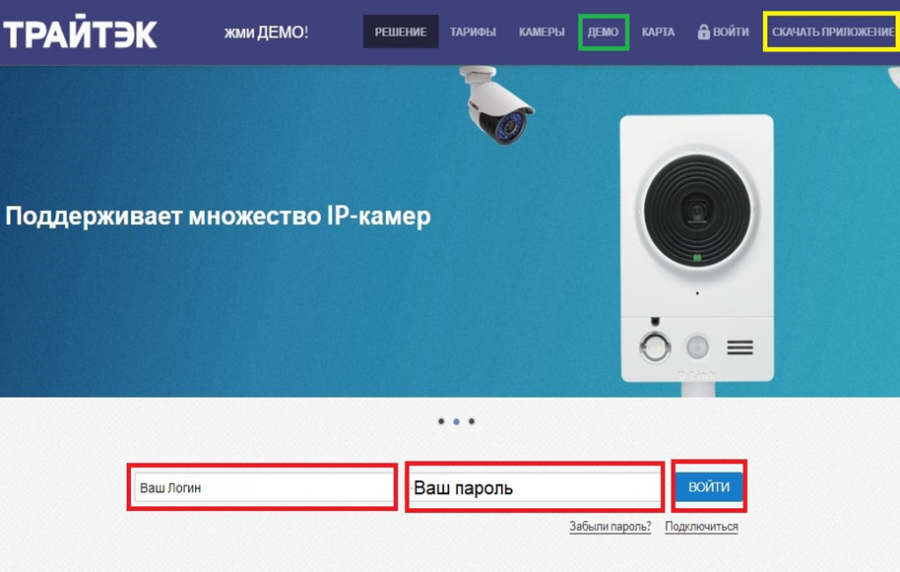Select the second carousel dot
Viewport: 900px width, 572px height.
click(x=456, y=422)
